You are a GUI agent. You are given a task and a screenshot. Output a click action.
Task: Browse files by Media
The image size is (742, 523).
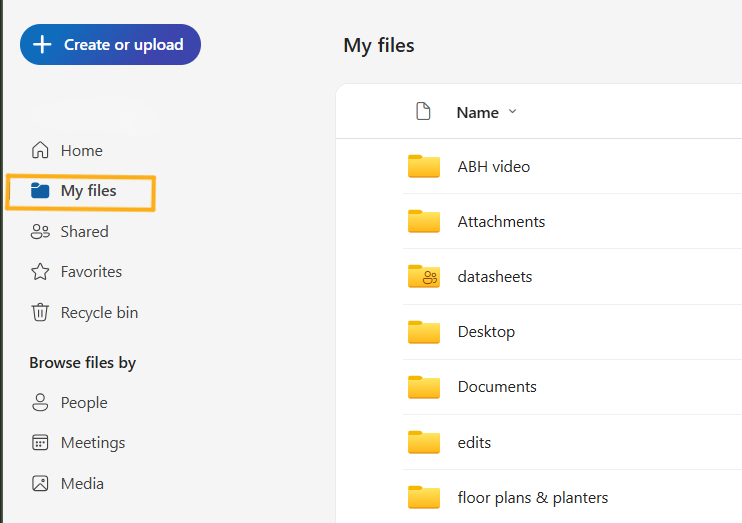coord(67,483)
